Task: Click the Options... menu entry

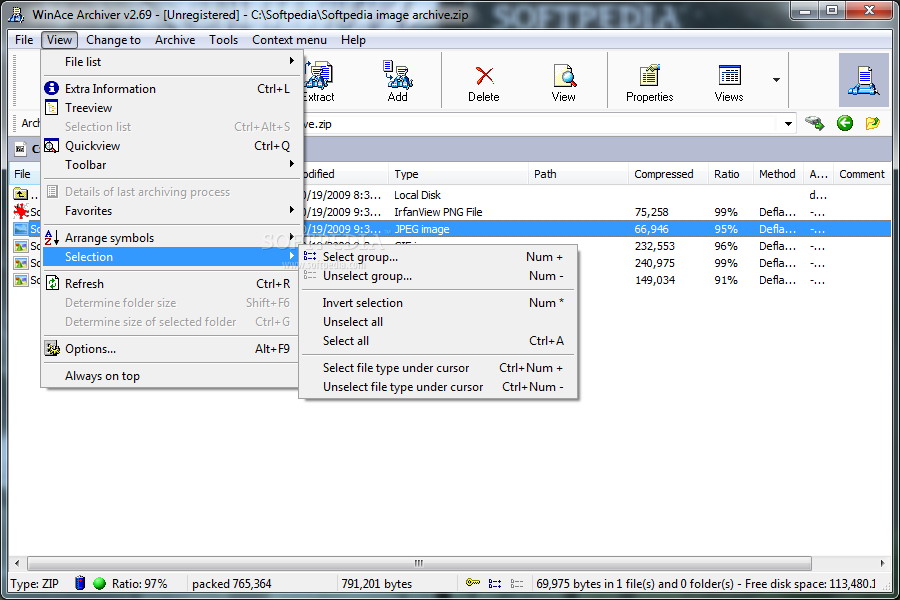Action: [170, 349]
